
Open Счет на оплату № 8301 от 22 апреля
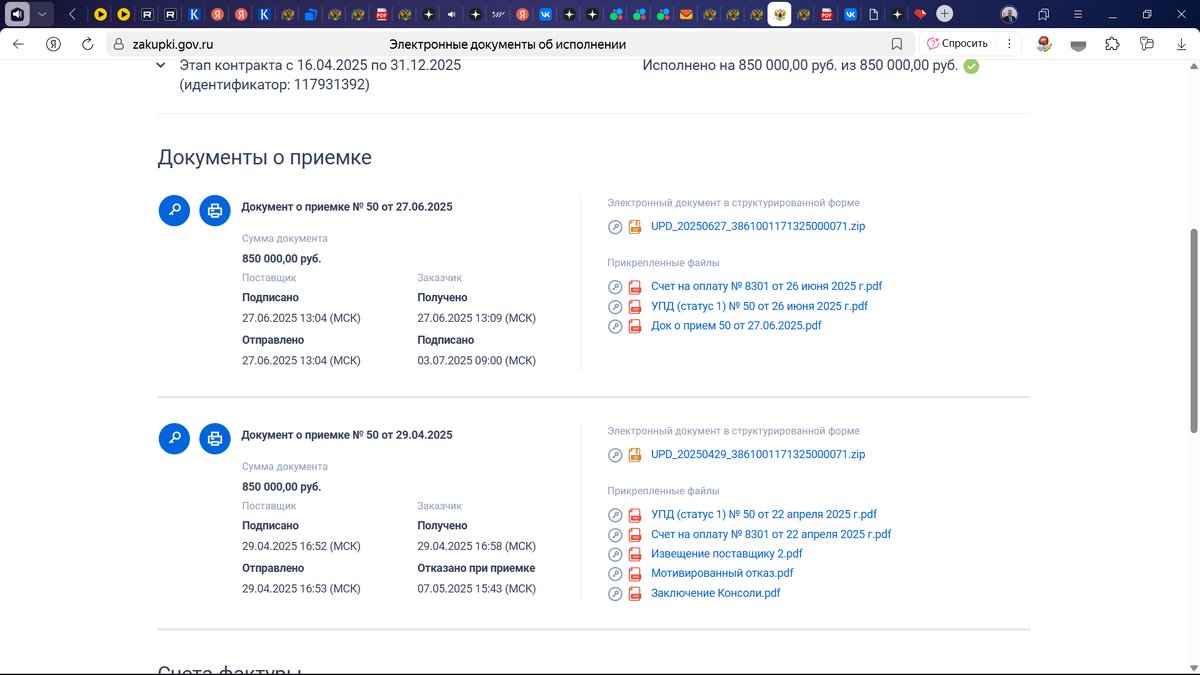tap(771, 535)
